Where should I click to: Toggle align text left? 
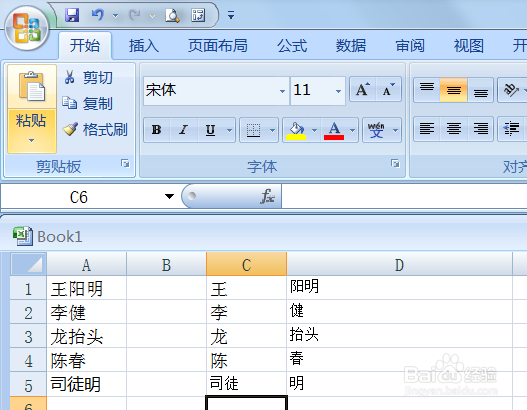pyautogui.click(x=427, y=129)
